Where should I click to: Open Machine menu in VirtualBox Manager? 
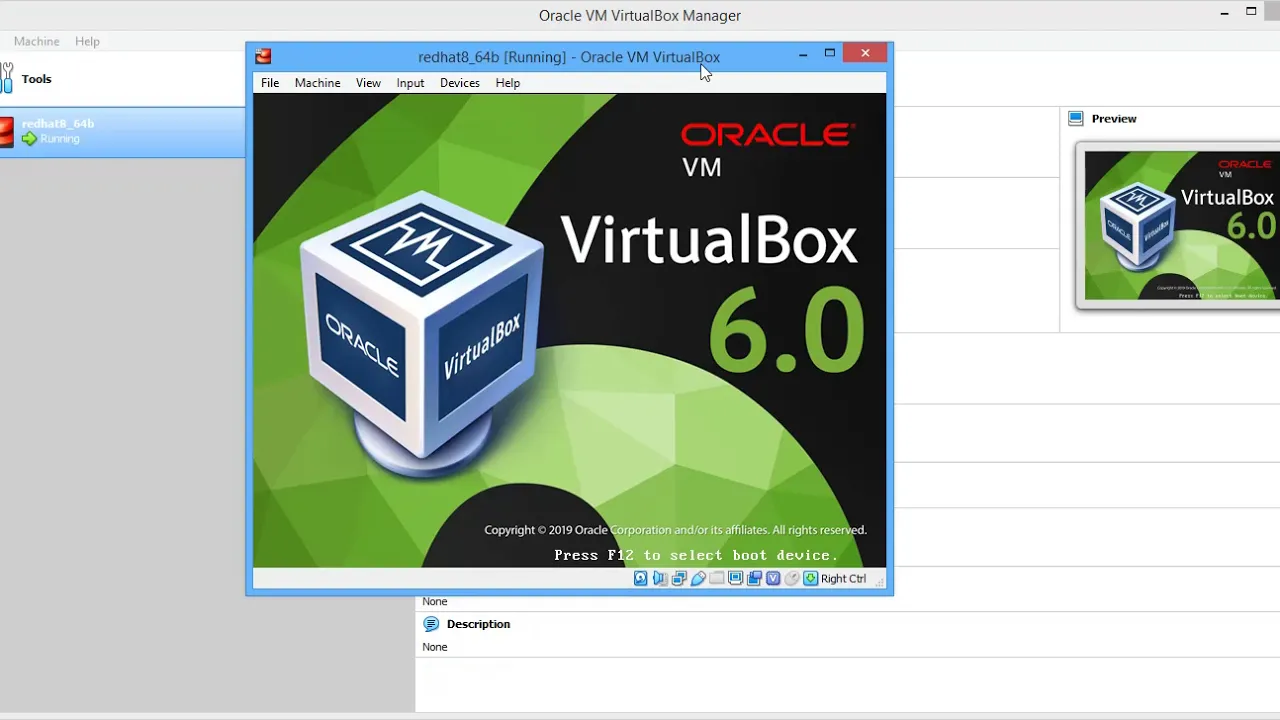[36, 41]
